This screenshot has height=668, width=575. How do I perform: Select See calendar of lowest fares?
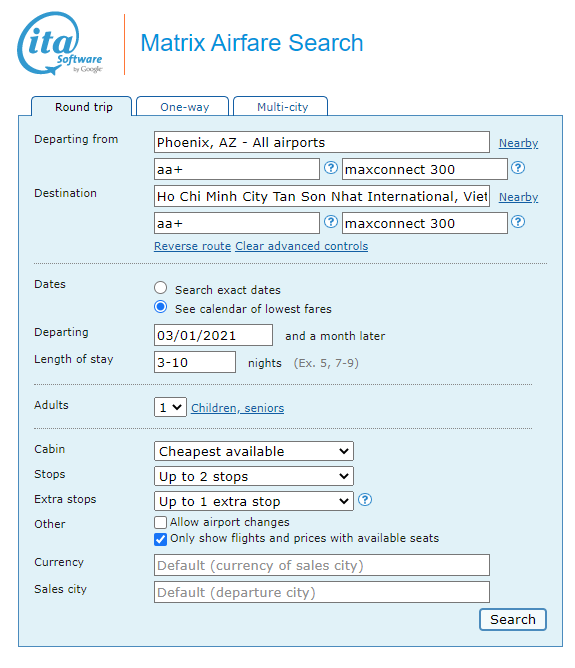click(x=161, y=307)
